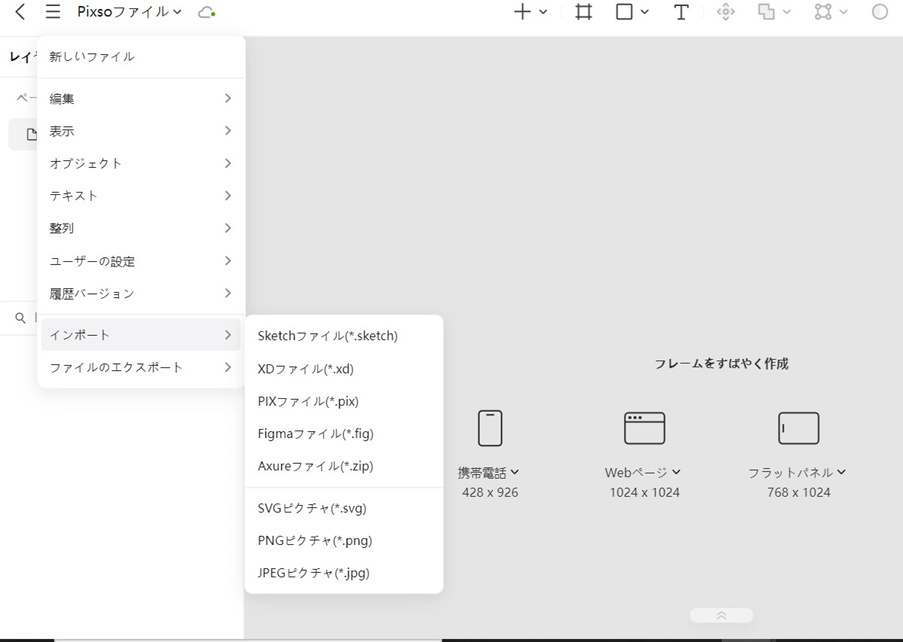The image size is (903, 642).
Task: Import a Figmaファイル(*.fig)
Action: click(x=344, y=434)
